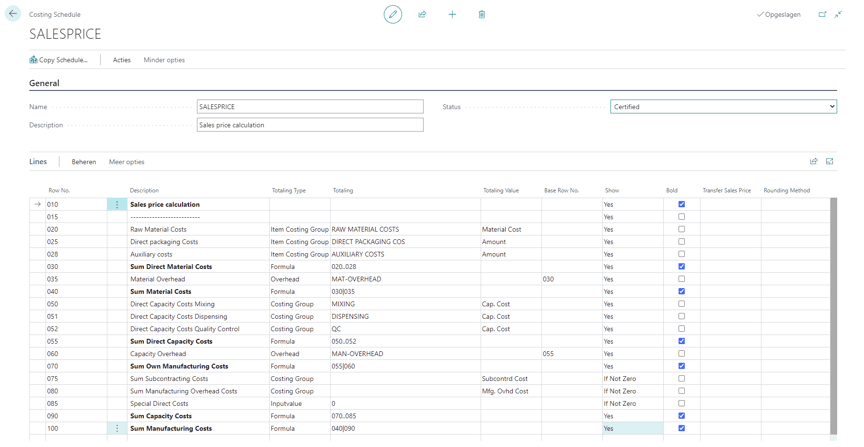Click 'RAW MATERIAL COSTS' totaling cell
The width and height of the screenshot is (864, 447).
405,229
